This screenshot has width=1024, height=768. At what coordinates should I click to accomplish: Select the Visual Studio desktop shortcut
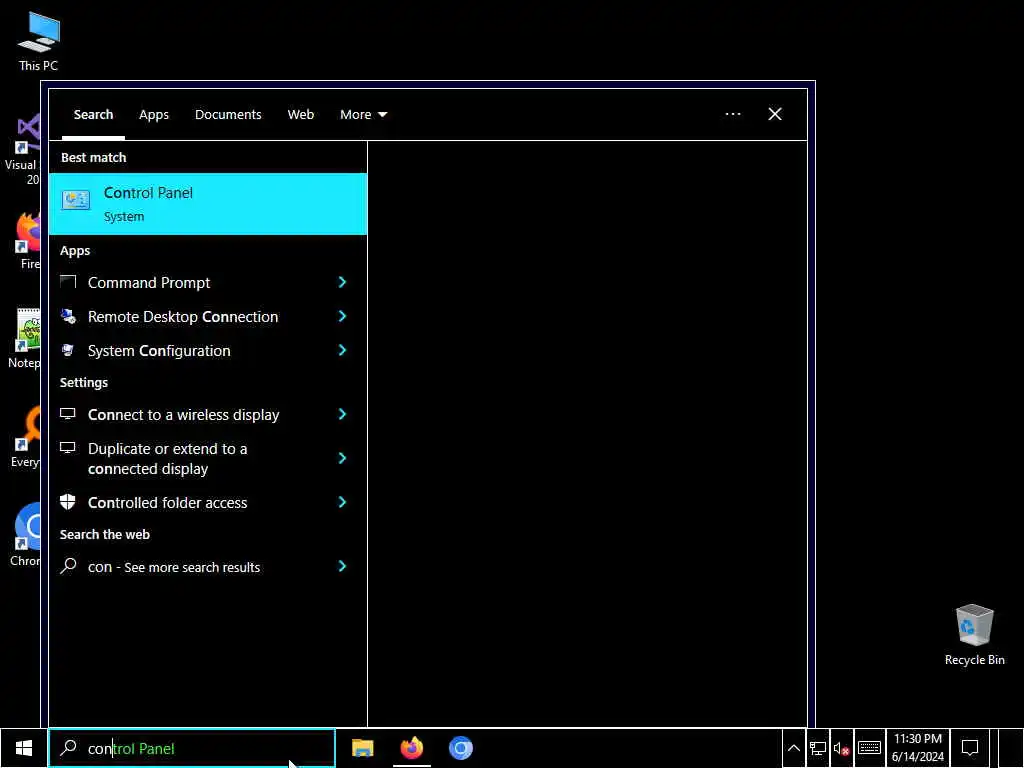point(22,149)
